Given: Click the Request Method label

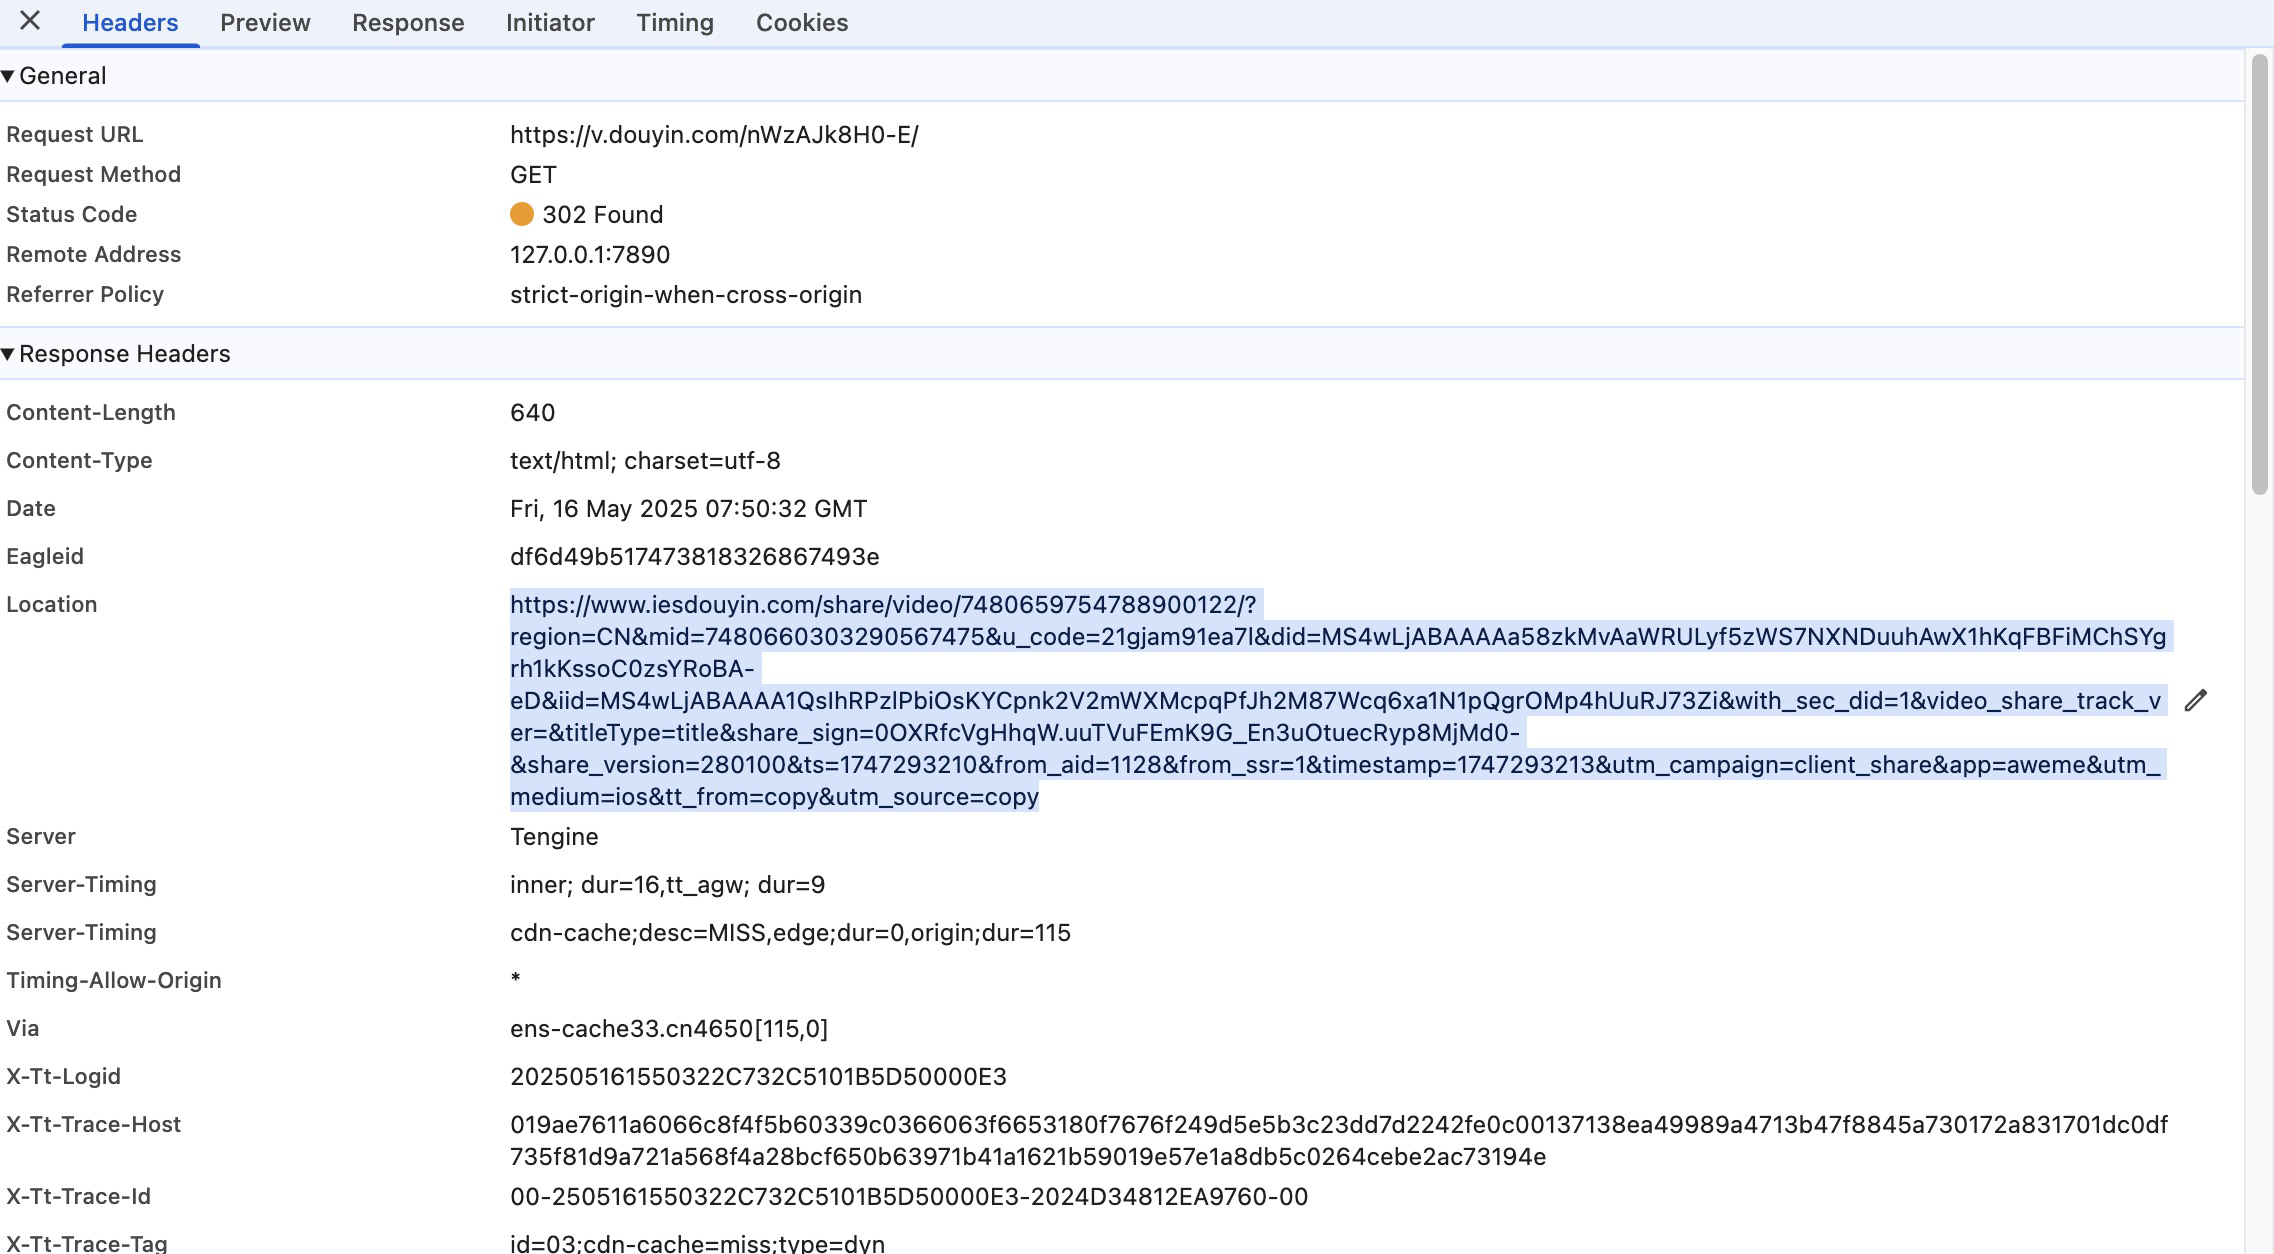Looking at the screenshot, I should click(94, 174).
